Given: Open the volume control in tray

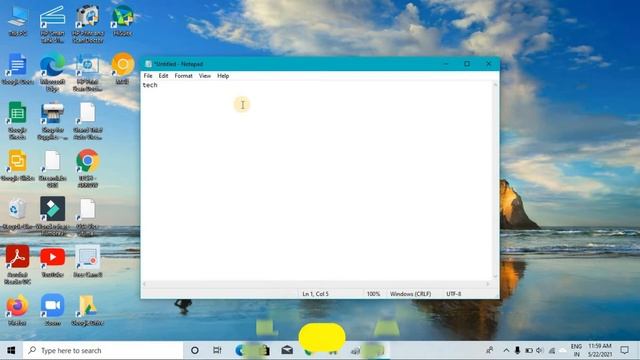Looking at the screenshot, I should (540, 350).
